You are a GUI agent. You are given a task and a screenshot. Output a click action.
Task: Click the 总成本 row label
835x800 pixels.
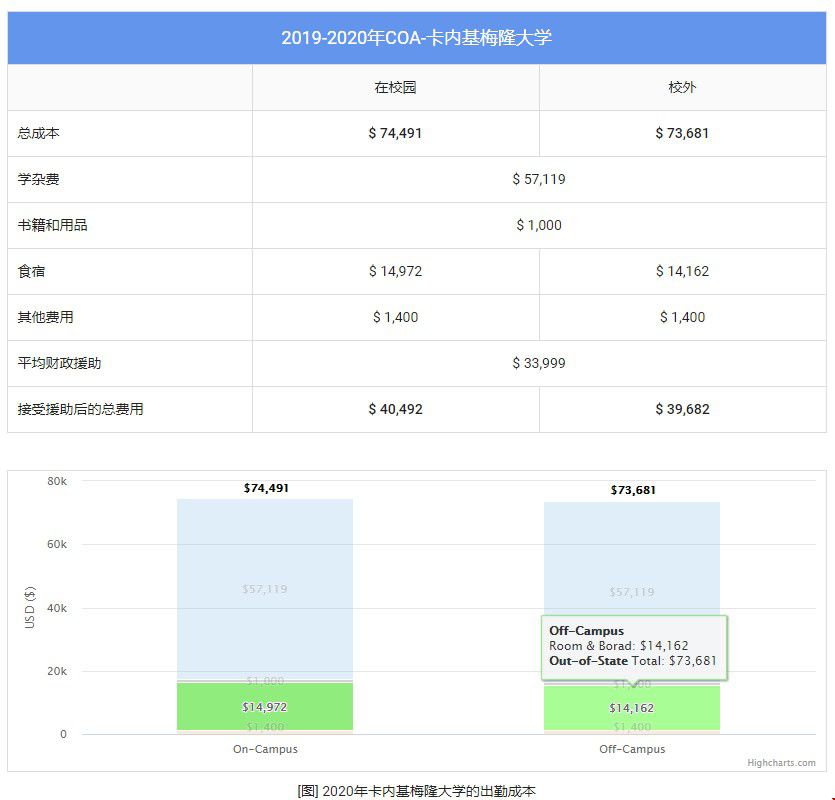tap(38, 133)
